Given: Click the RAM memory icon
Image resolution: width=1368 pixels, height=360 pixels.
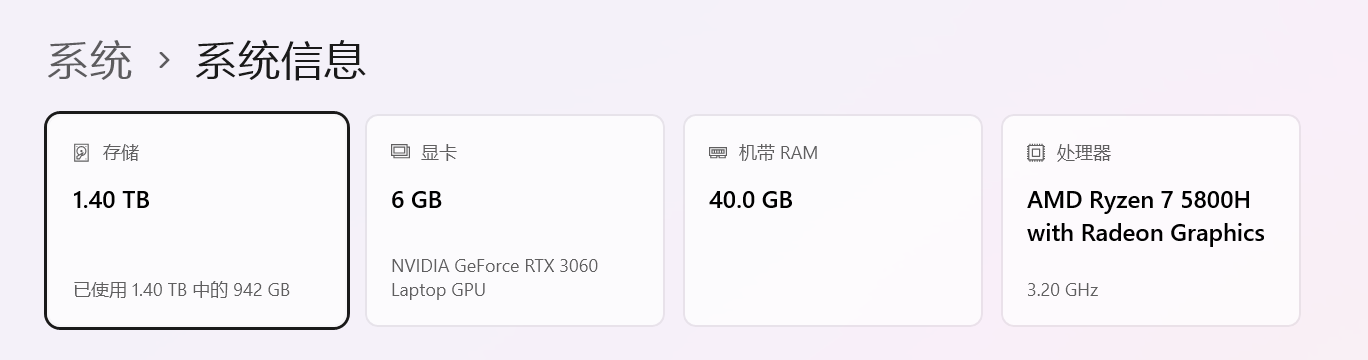Looking at the screenshot, I should pyautogui.click(x=718, y=153).
